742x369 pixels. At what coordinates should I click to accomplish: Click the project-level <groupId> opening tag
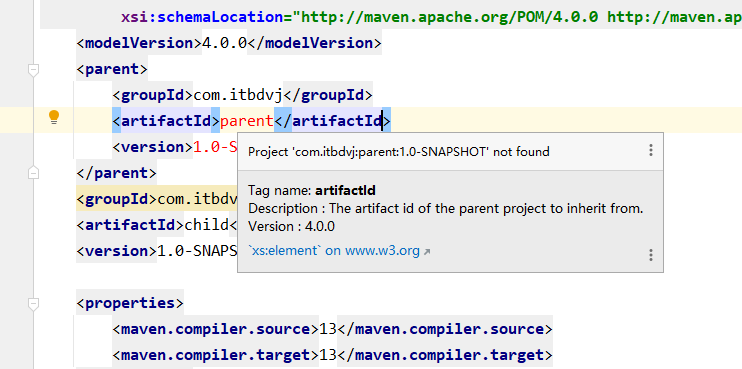[x=117, y=199]
